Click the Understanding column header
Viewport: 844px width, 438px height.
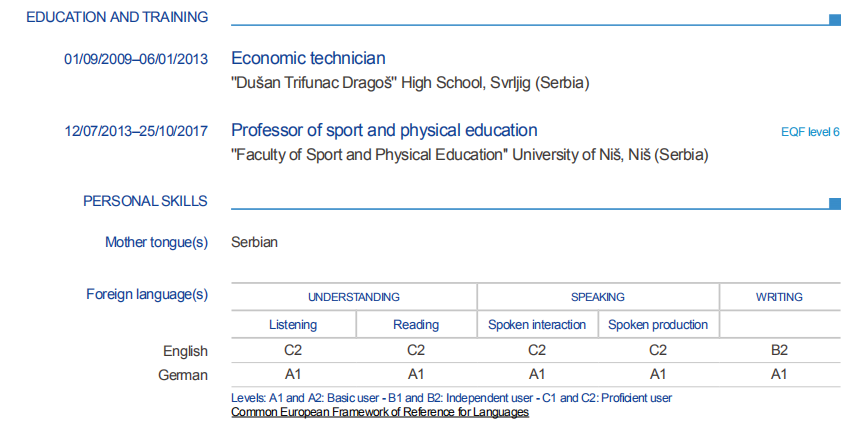(353, 297)
